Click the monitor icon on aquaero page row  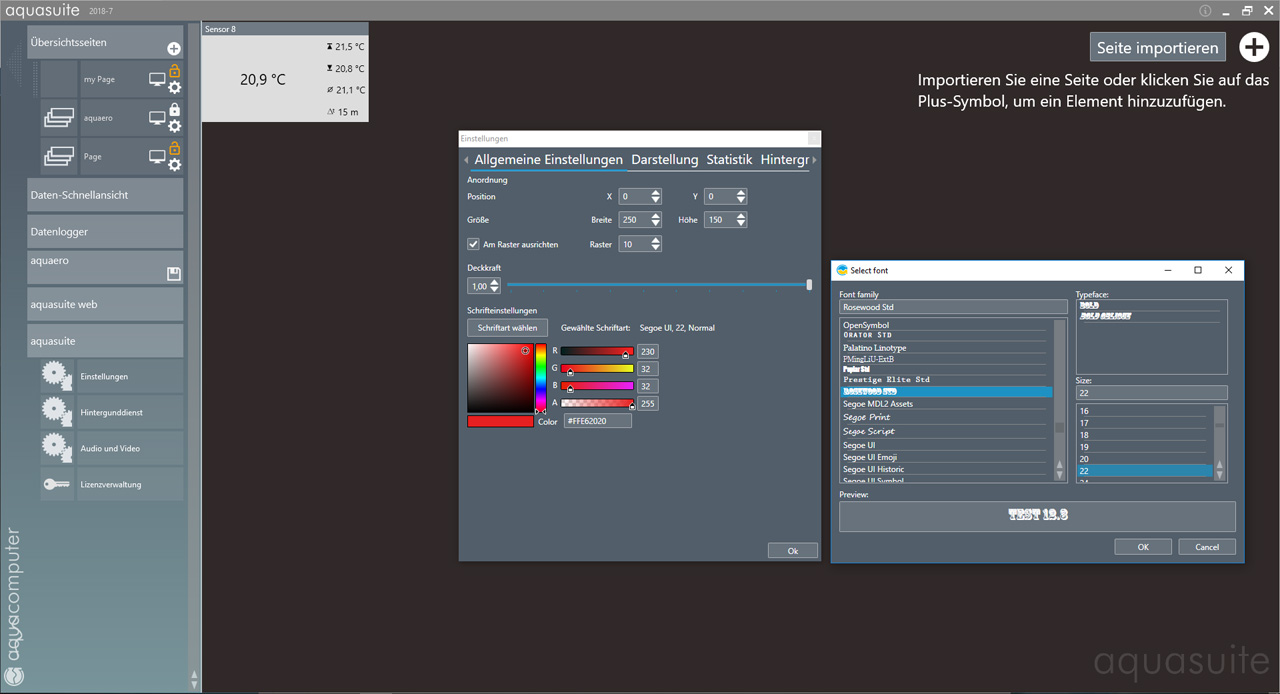(157, 118)
